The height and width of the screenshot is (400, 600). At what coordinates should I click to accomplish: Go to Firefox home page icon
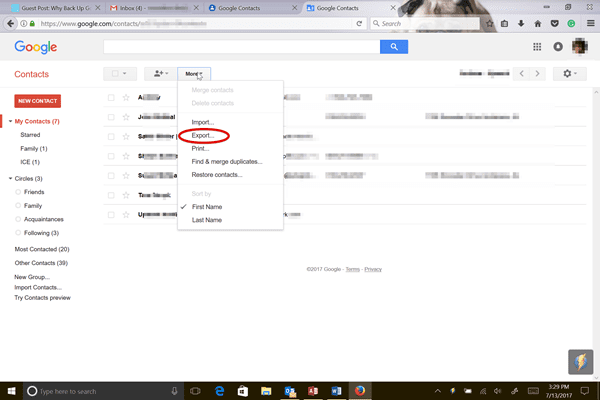point(538,23)
